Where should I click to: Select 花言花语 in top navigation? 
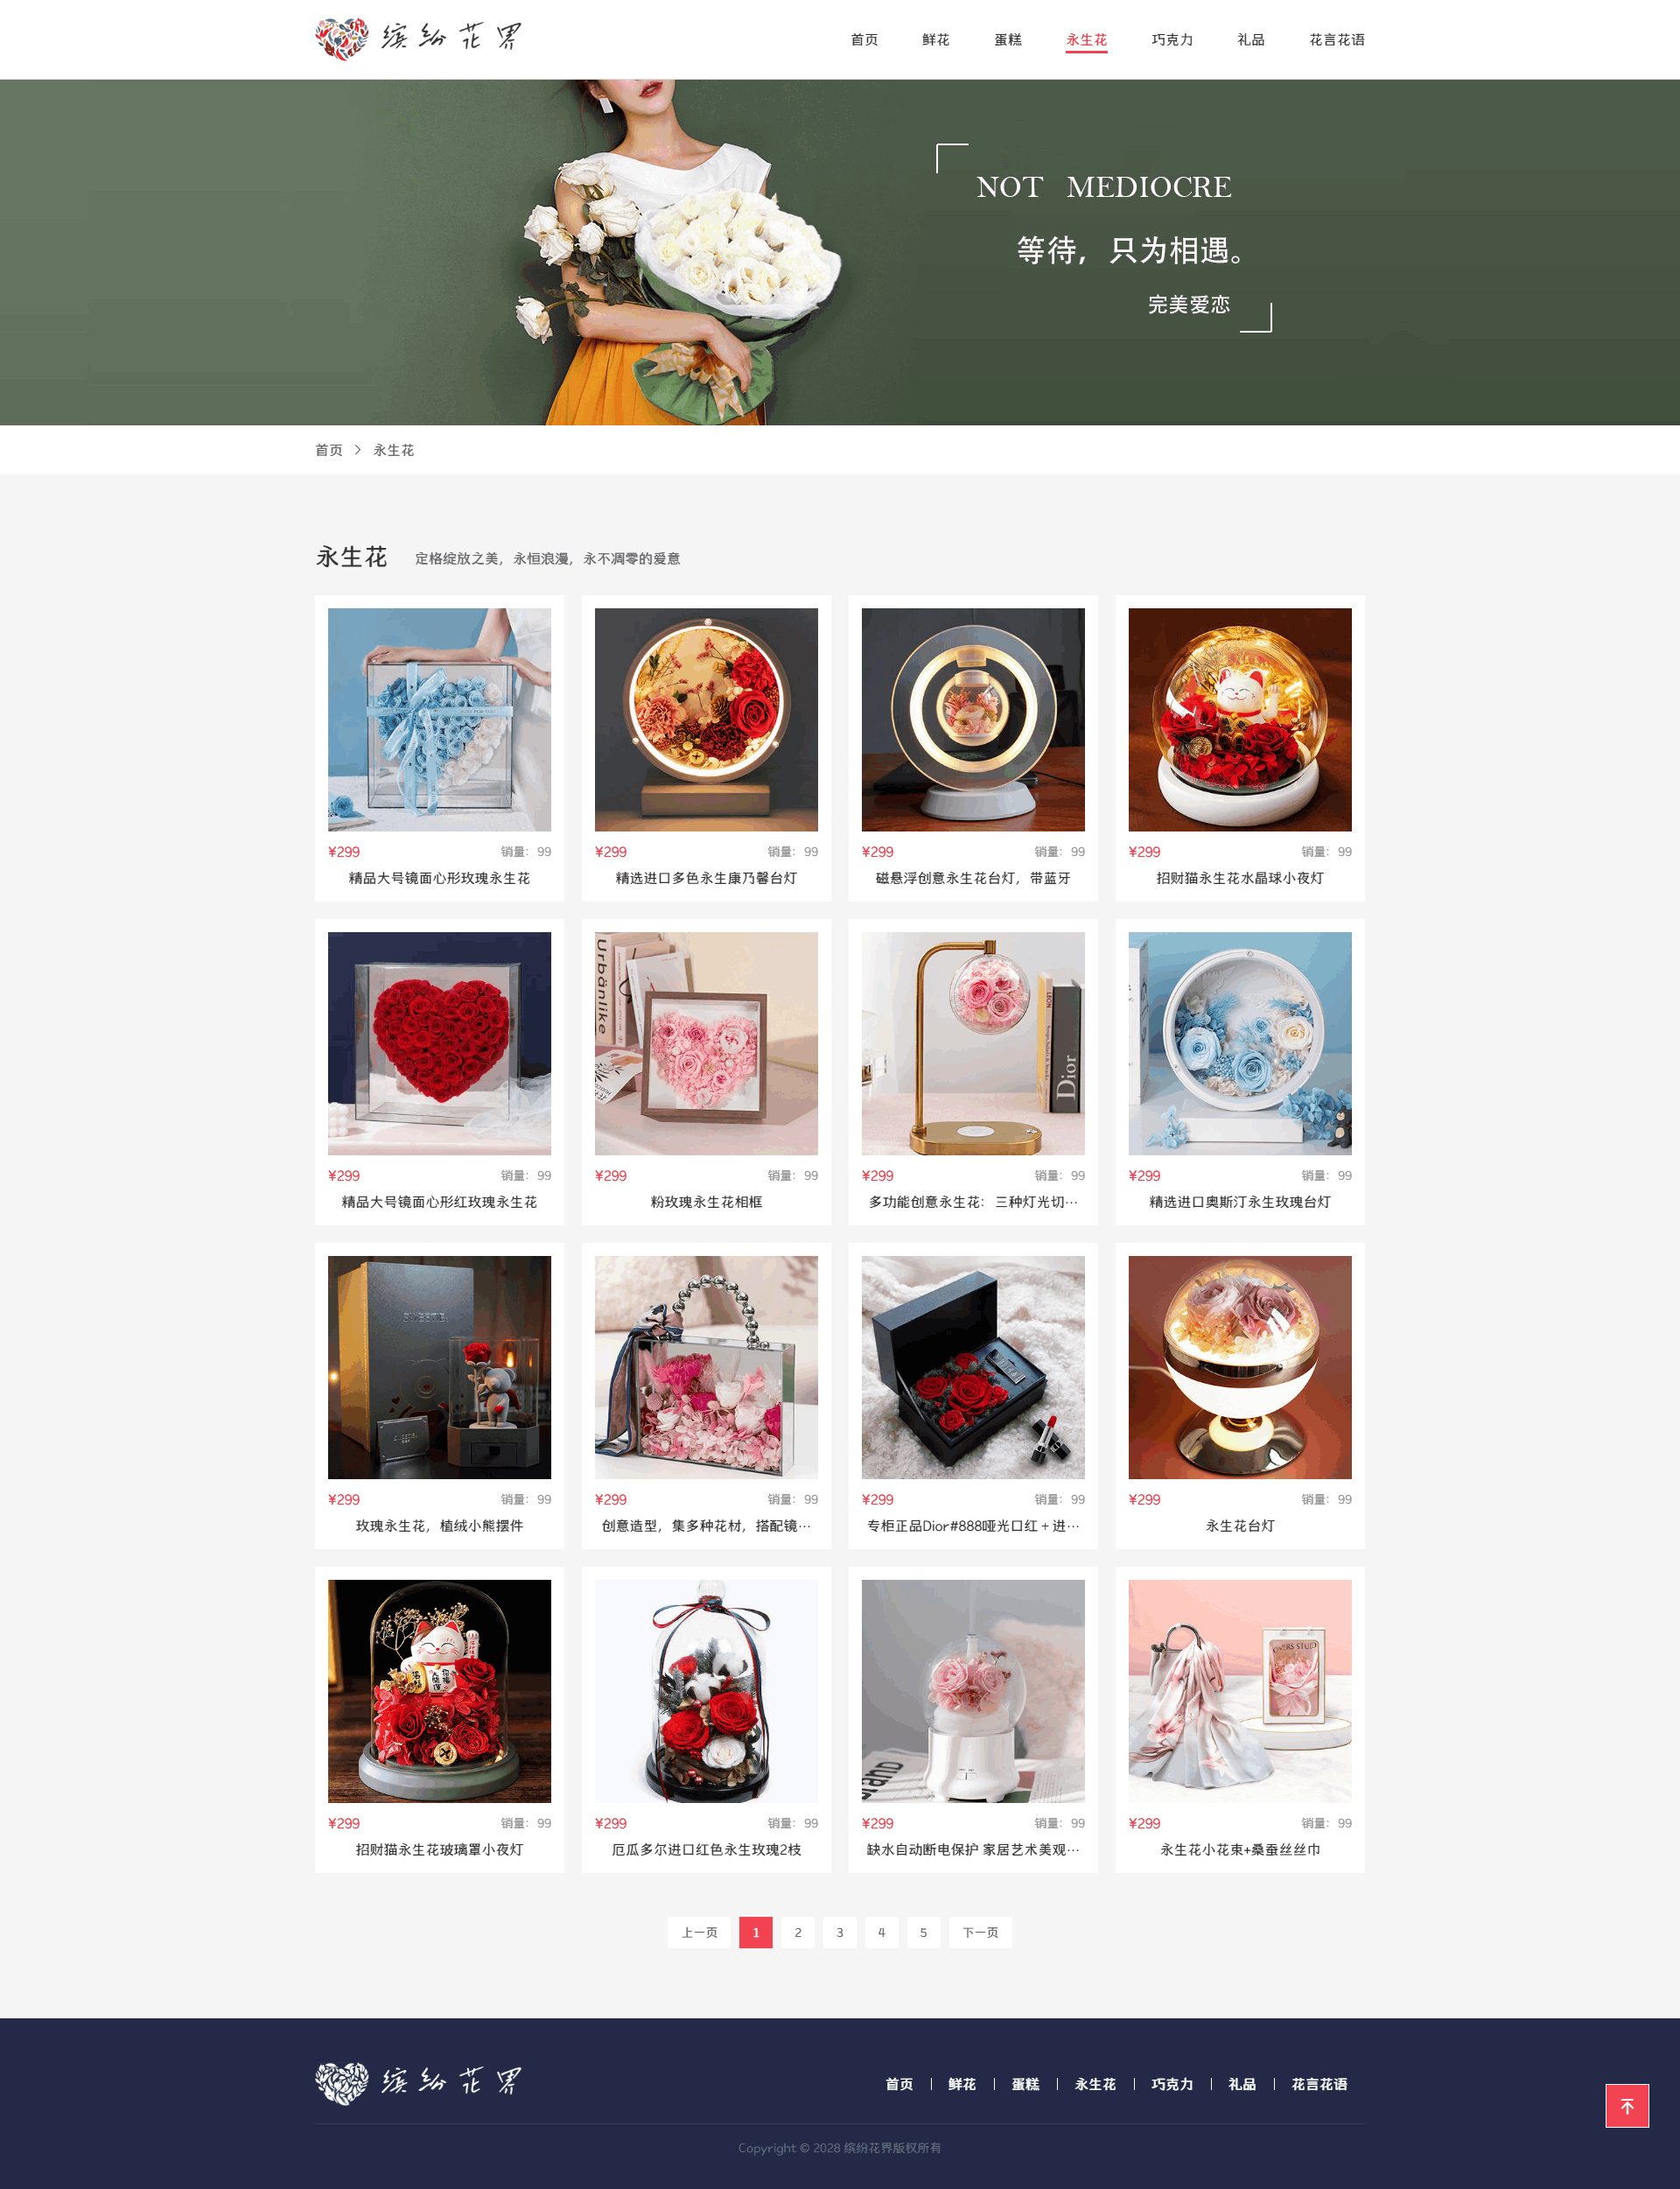(x=1337, y=40)
